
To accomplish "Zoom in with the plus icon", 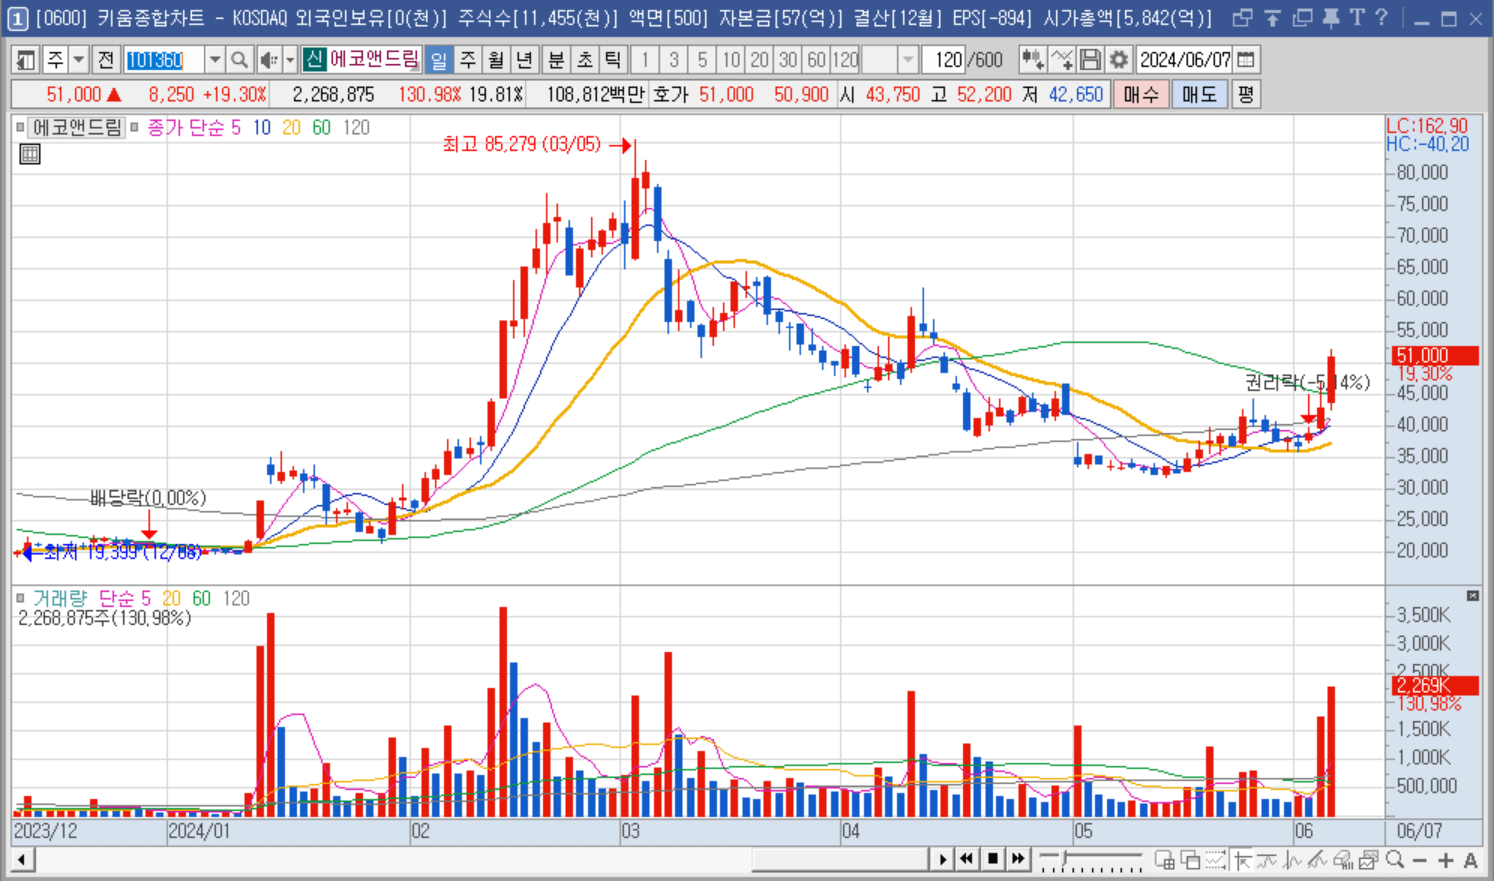I will tap(1446, 860).
